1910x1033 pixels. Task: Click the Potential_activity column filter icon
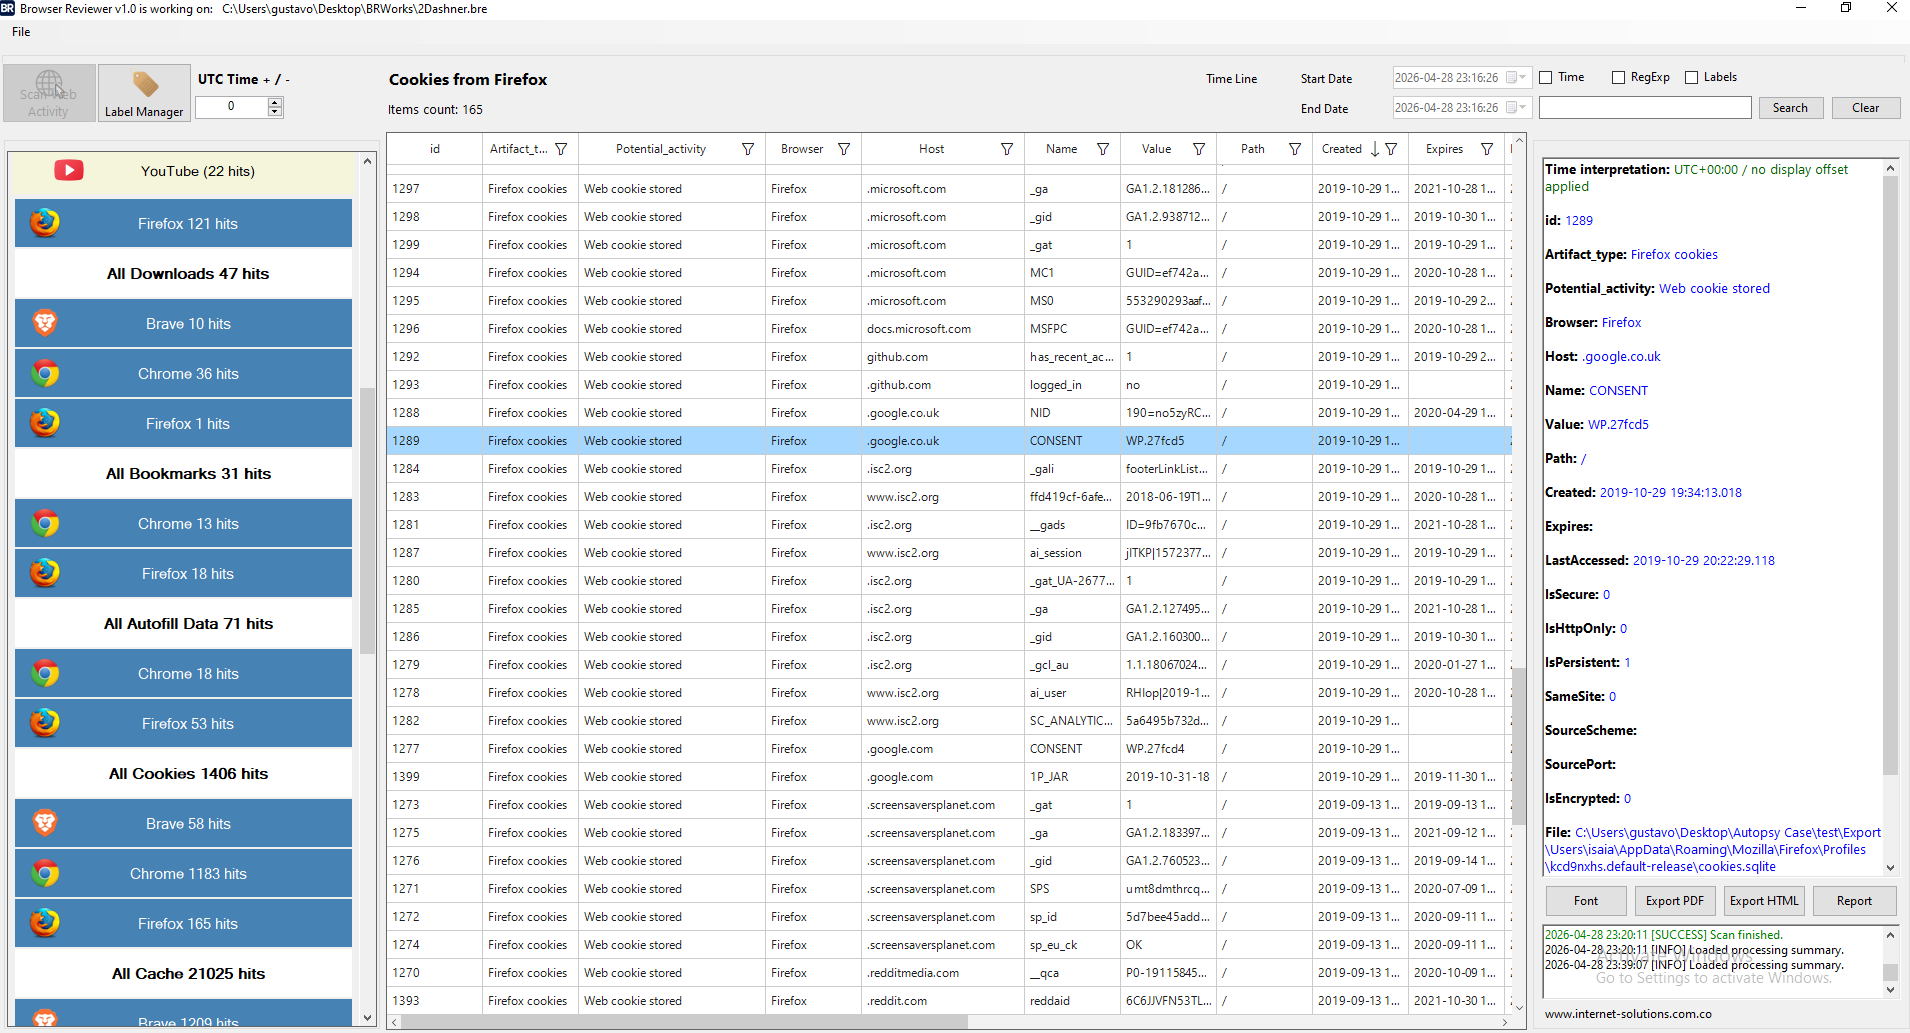tap(748, 149)
